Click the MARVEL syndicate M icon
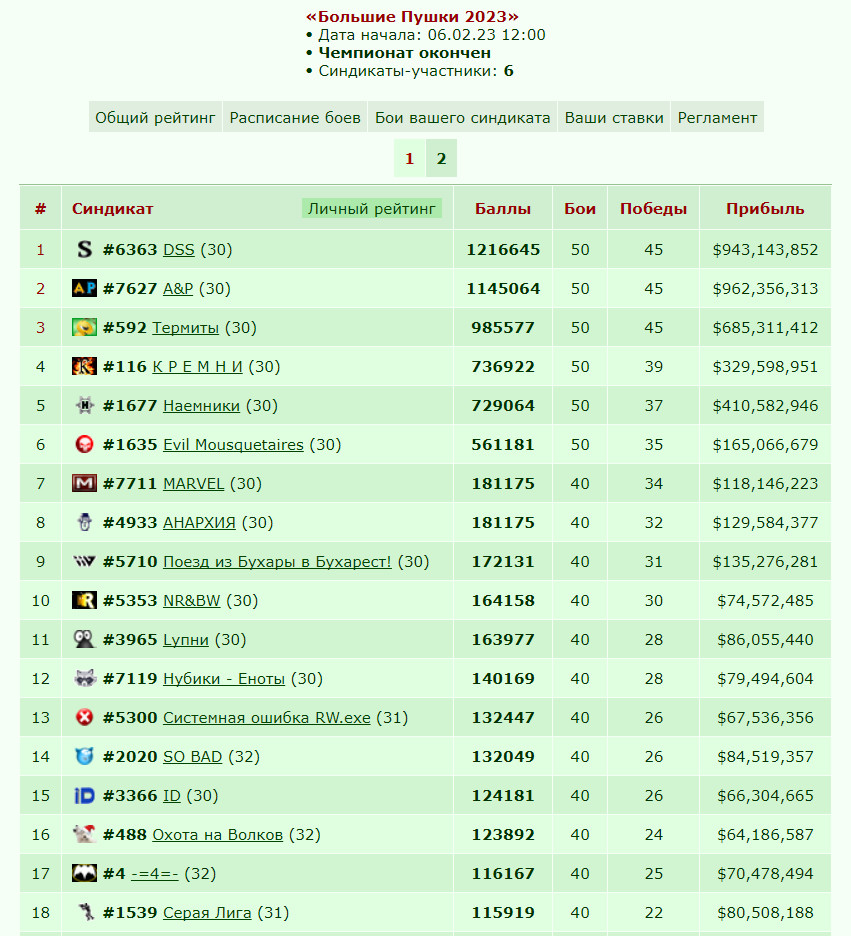Screen dimensions: 851x936 point(84,483)
